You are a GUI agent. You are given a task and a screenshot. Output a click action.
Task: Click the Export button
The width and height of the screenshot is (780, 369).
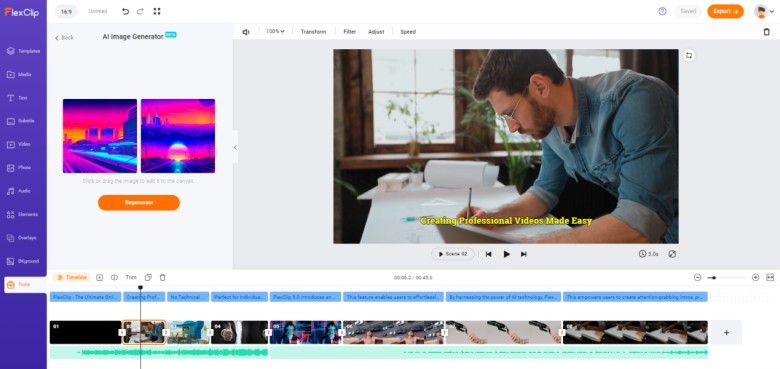(x=725, y=11)
